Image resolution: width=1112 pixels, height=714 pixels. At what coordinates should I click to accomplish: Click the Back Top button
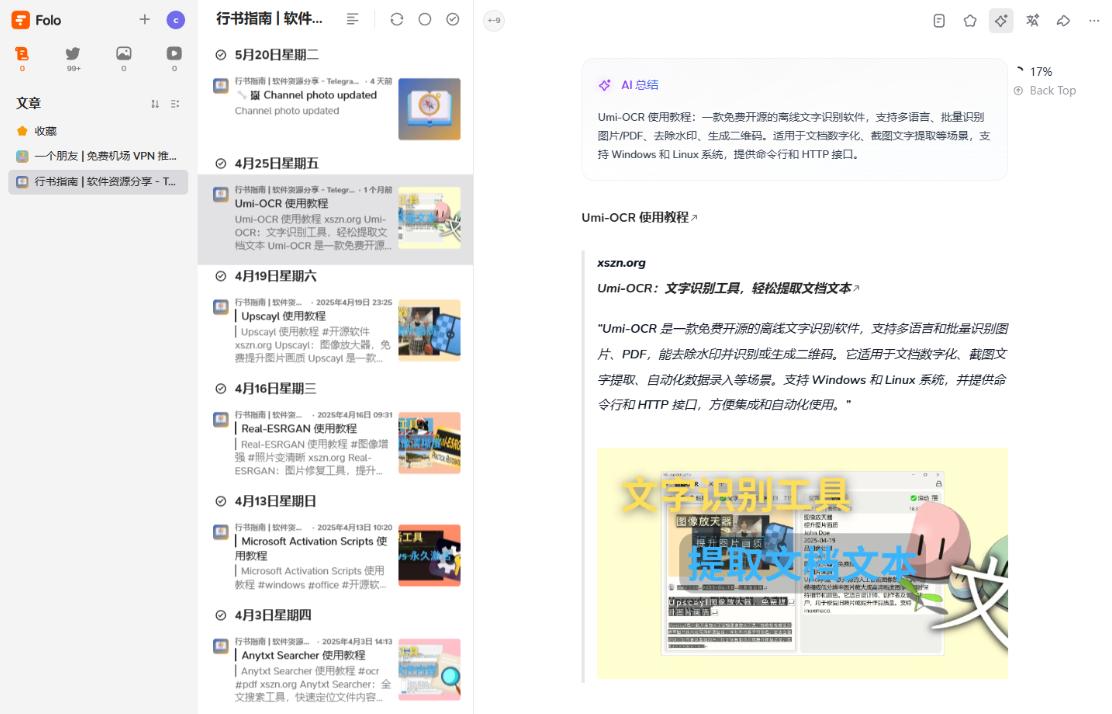pos(1044,90)
